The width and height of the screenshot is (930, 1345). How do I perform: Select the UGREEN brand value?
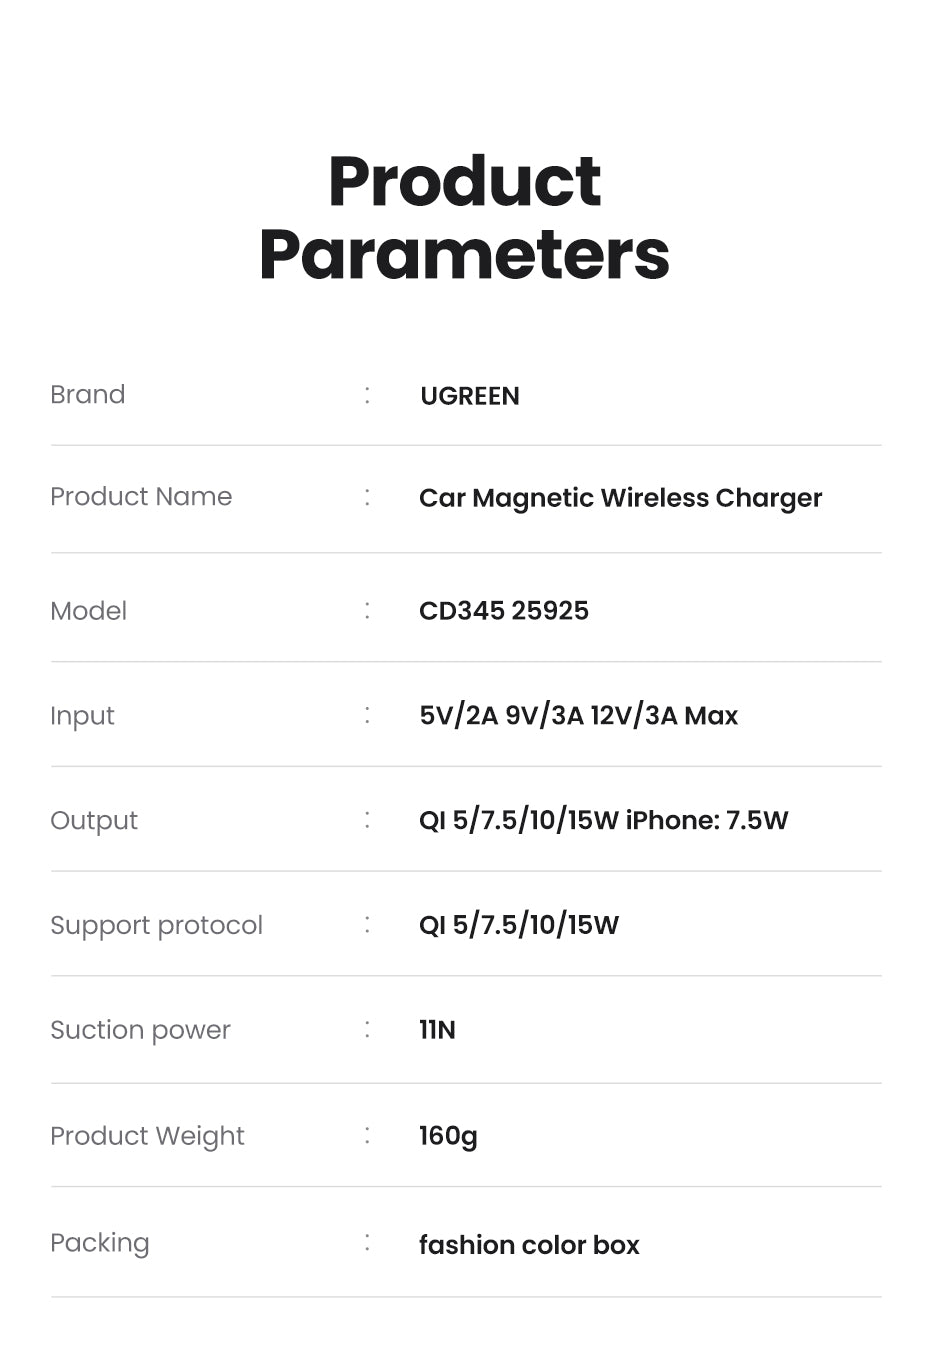pyautogui.click(x=469, y=396)
